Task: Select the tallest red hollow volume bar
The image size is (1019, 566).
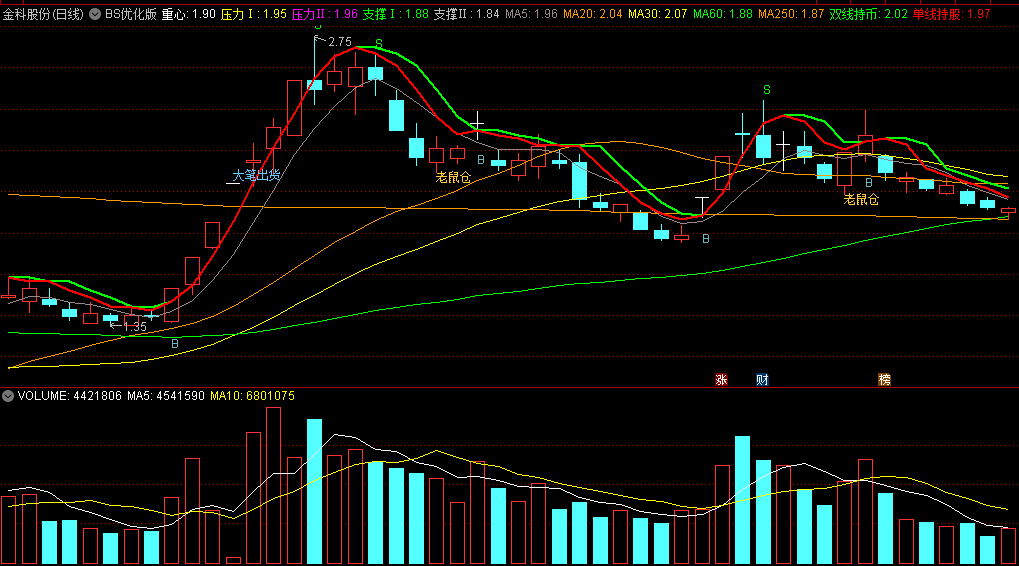Action: pos(273,485)
